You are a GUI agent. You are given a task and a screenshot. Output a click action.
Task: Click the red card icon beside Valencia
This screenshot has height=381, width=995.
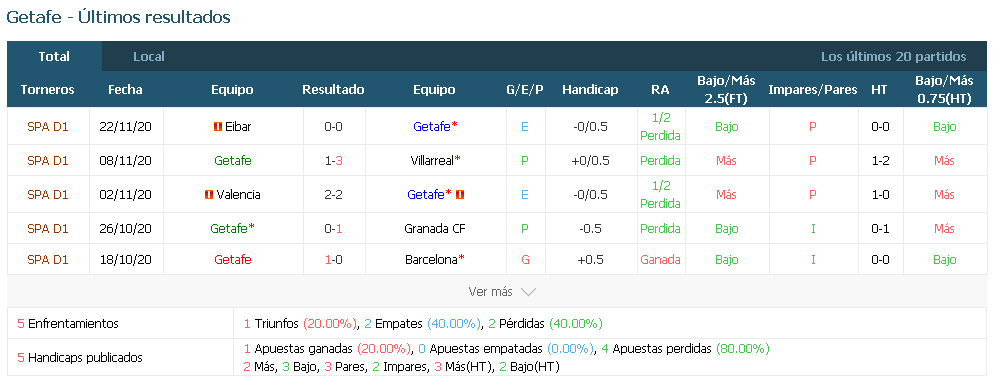(x=208, y=194)
